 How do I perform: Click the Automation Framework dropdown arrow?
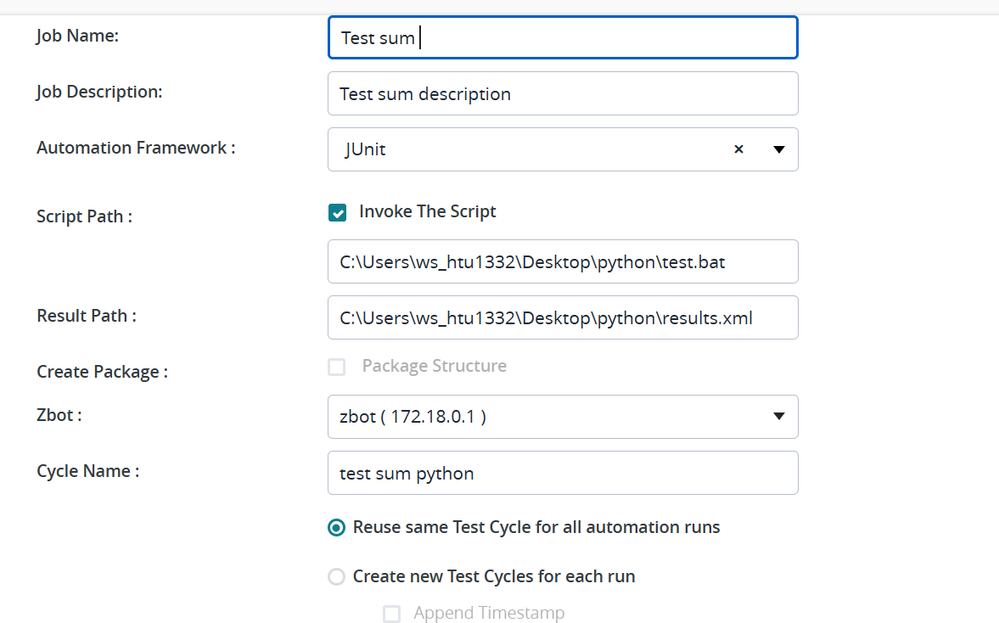pyautogui.click(x=778, y=149)
